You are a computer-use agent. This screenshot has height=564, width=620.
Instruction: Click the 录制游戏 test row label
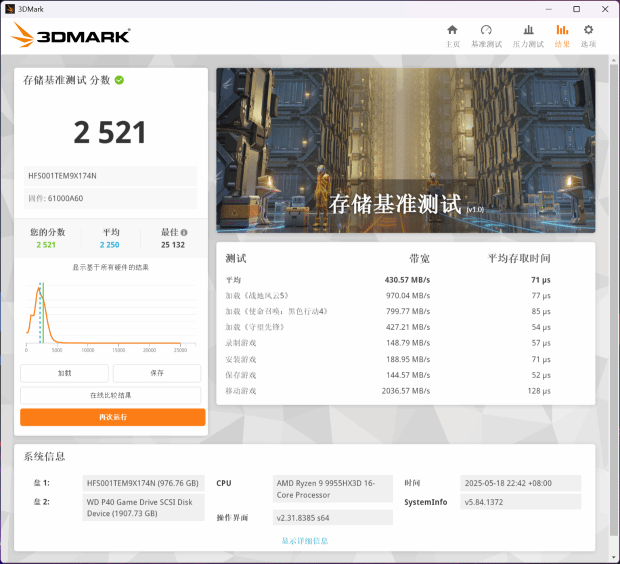click(x=241, y=343)
